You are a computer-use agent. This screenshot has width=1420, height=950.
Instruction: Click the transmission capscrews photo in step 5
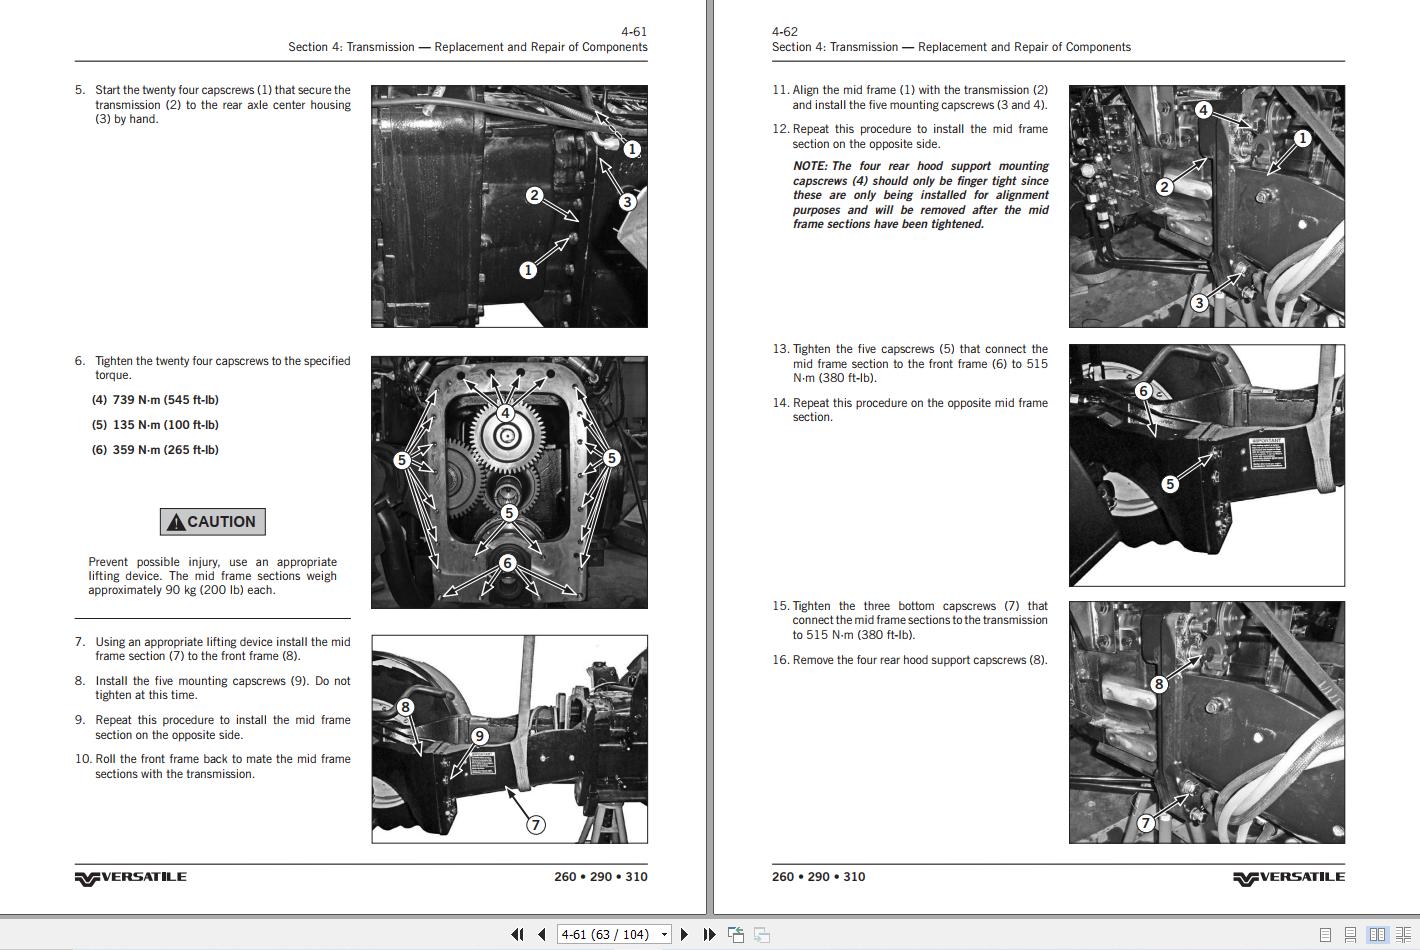tap(509, 206)
